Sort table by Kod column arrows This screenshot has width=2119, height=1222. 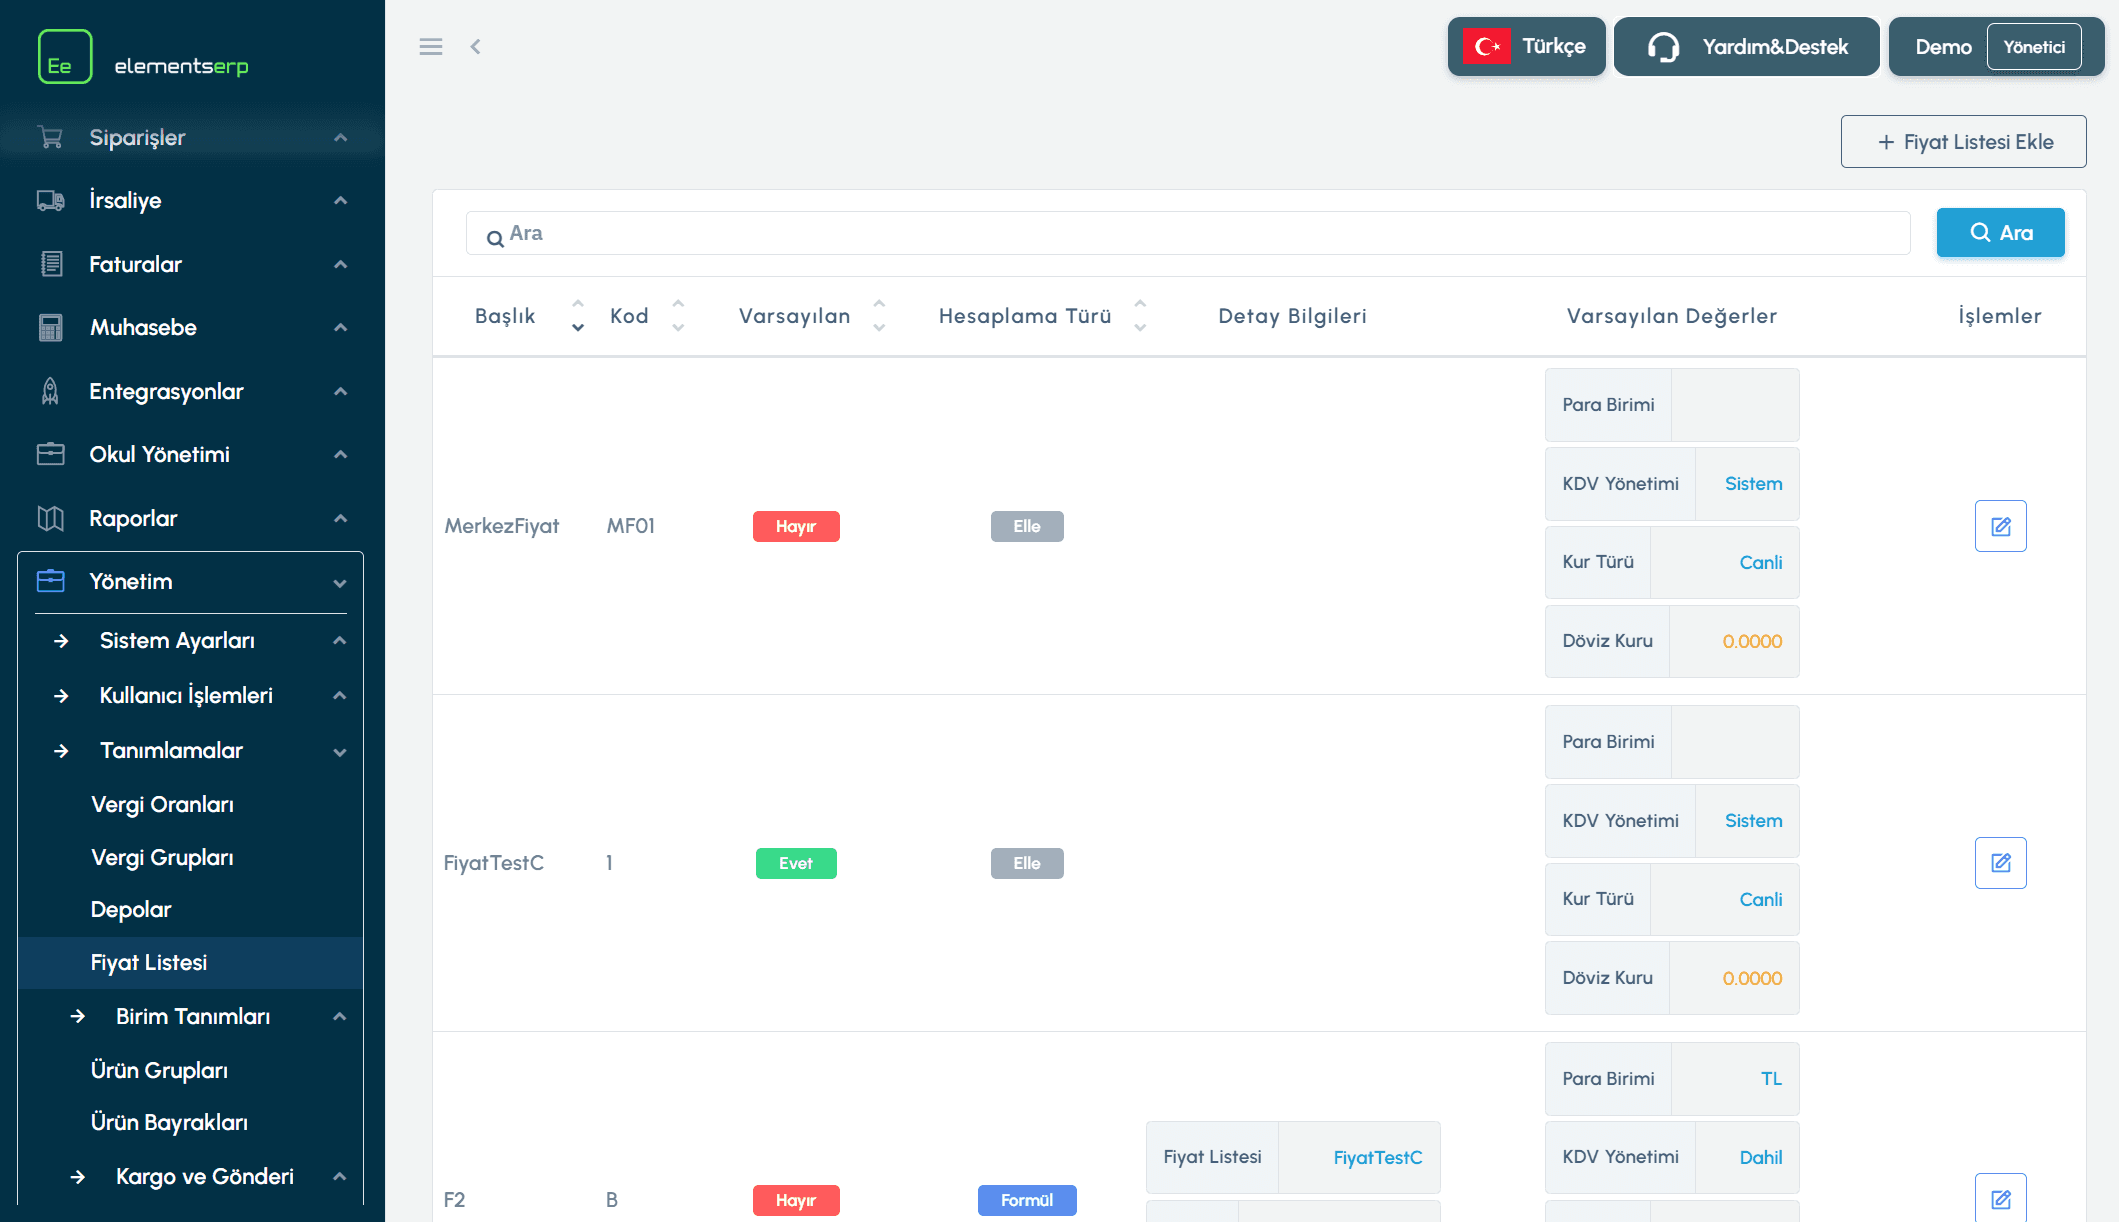click(x=678, y=316)
